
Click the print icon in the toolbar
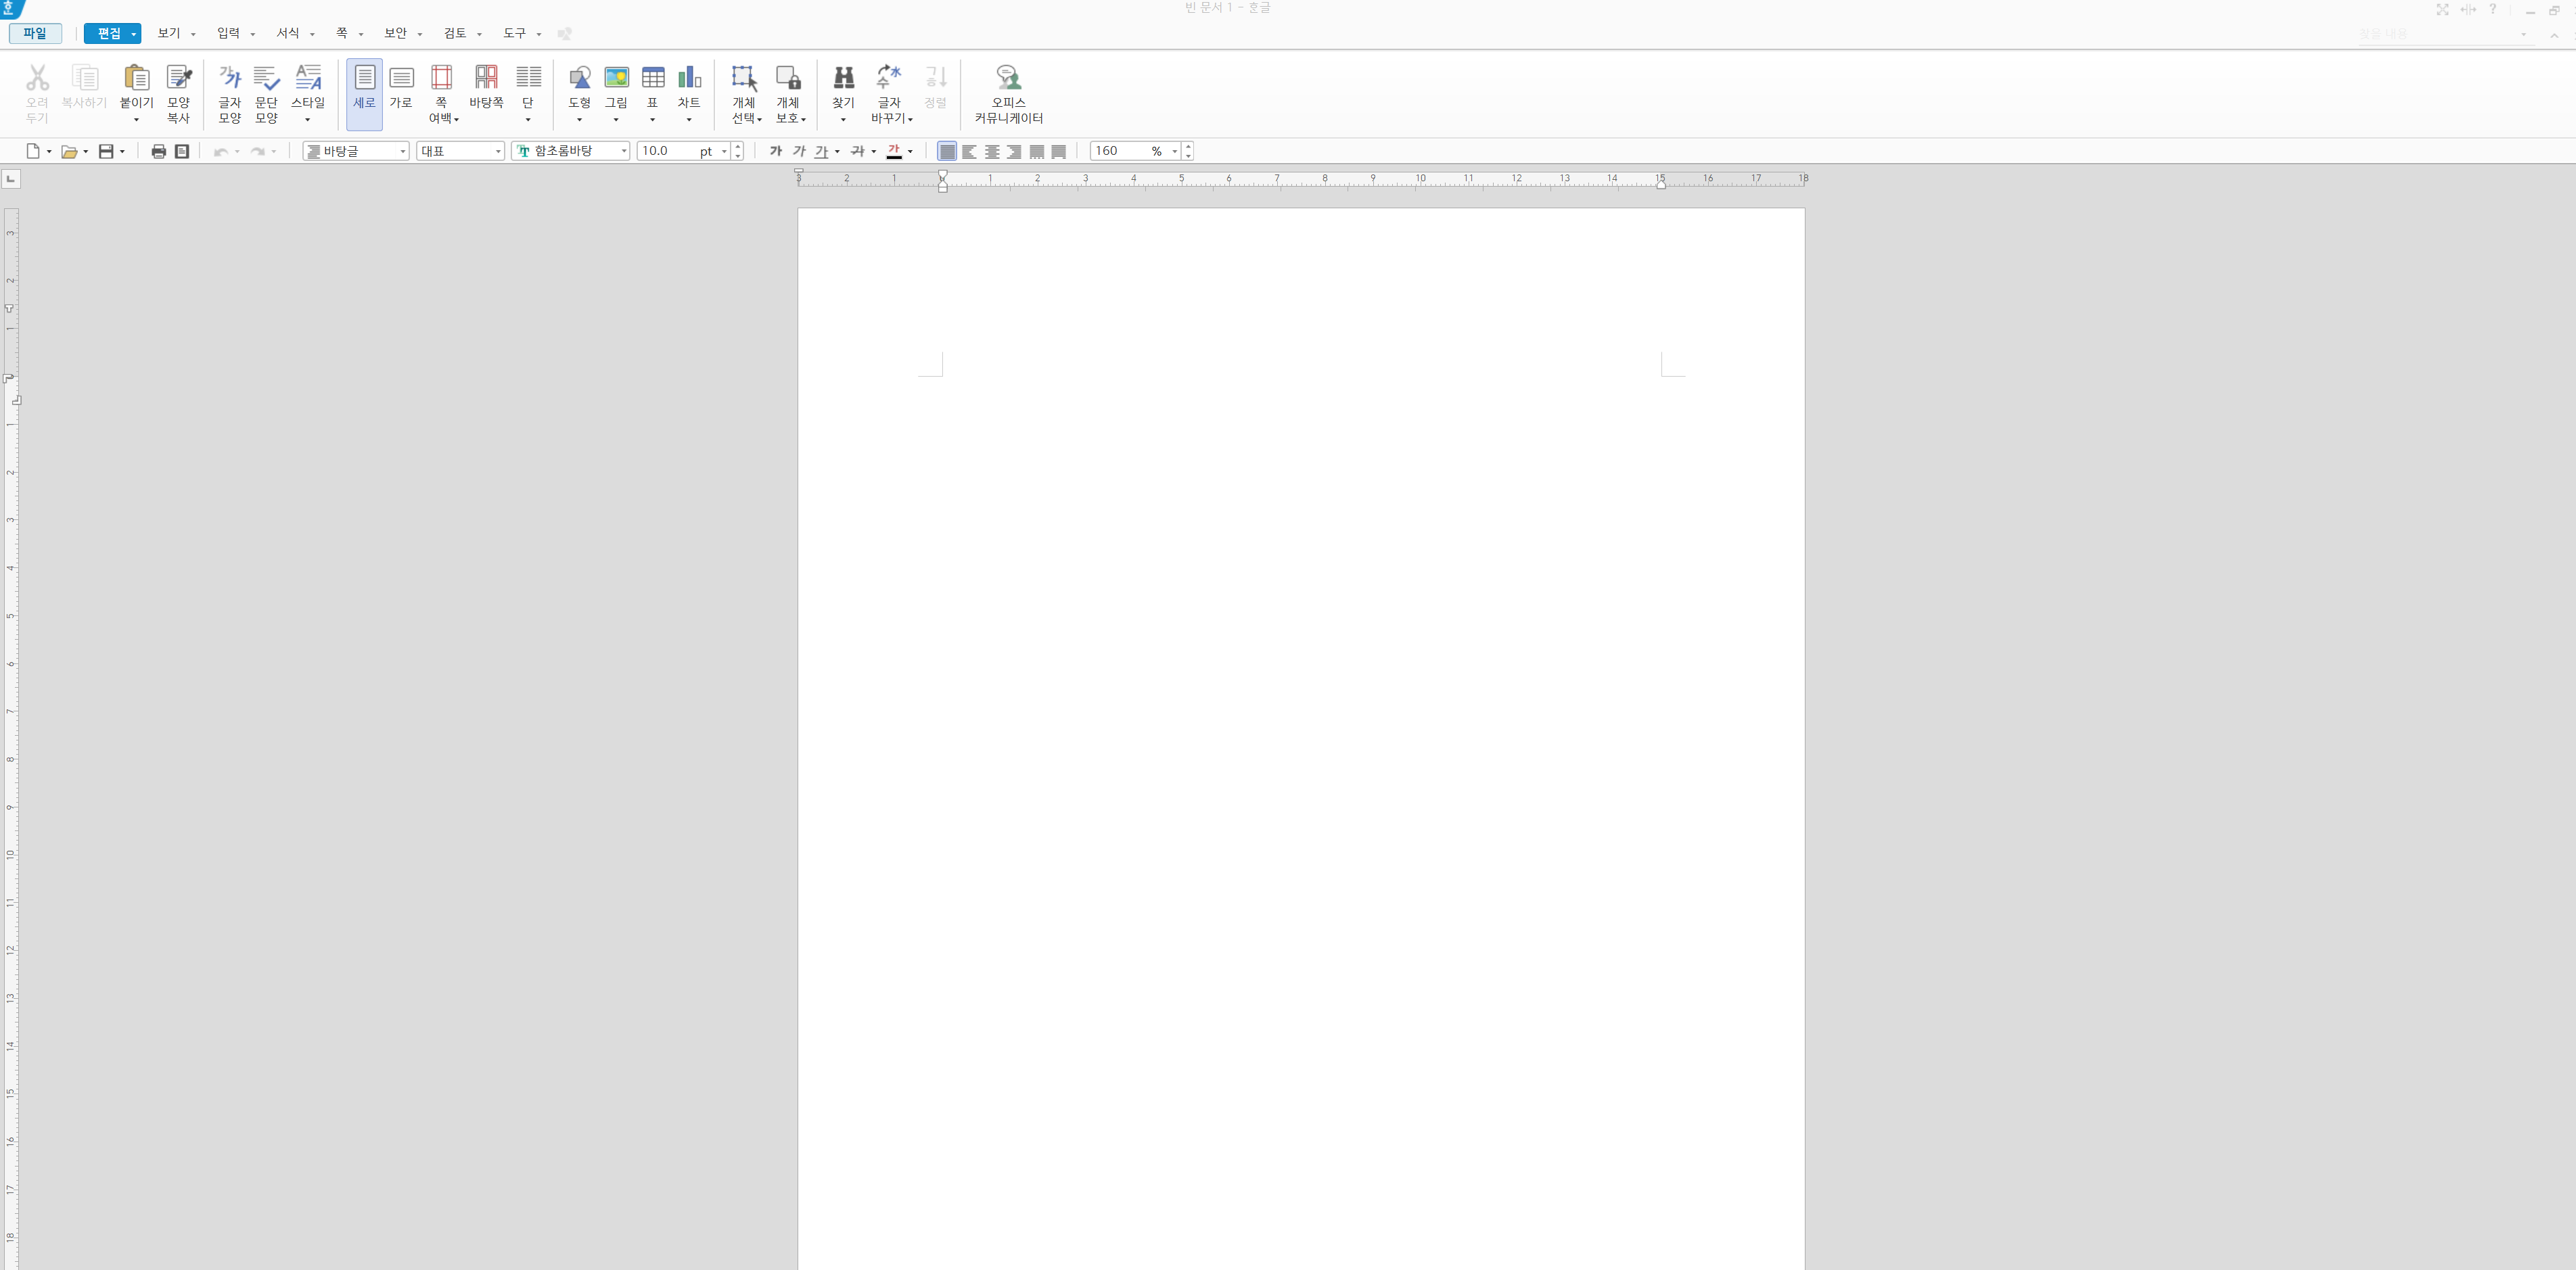point(158,151)
